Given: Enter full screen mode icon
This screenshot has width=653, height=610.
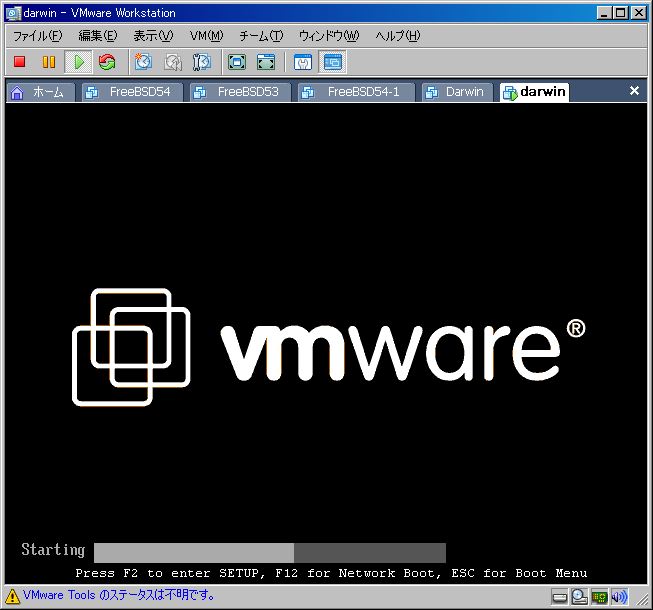Looking at the screenshot, I should (237, 62).
